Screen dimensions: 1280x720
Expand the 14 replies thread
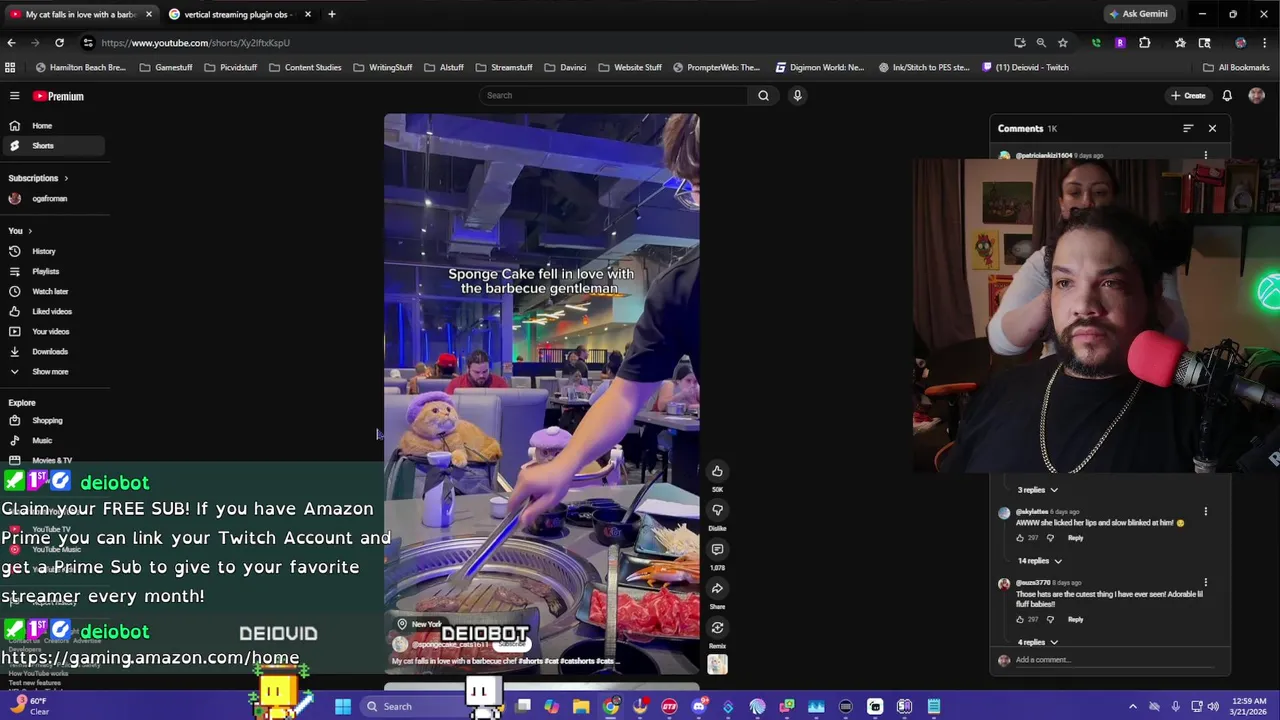pos(1040,561)
